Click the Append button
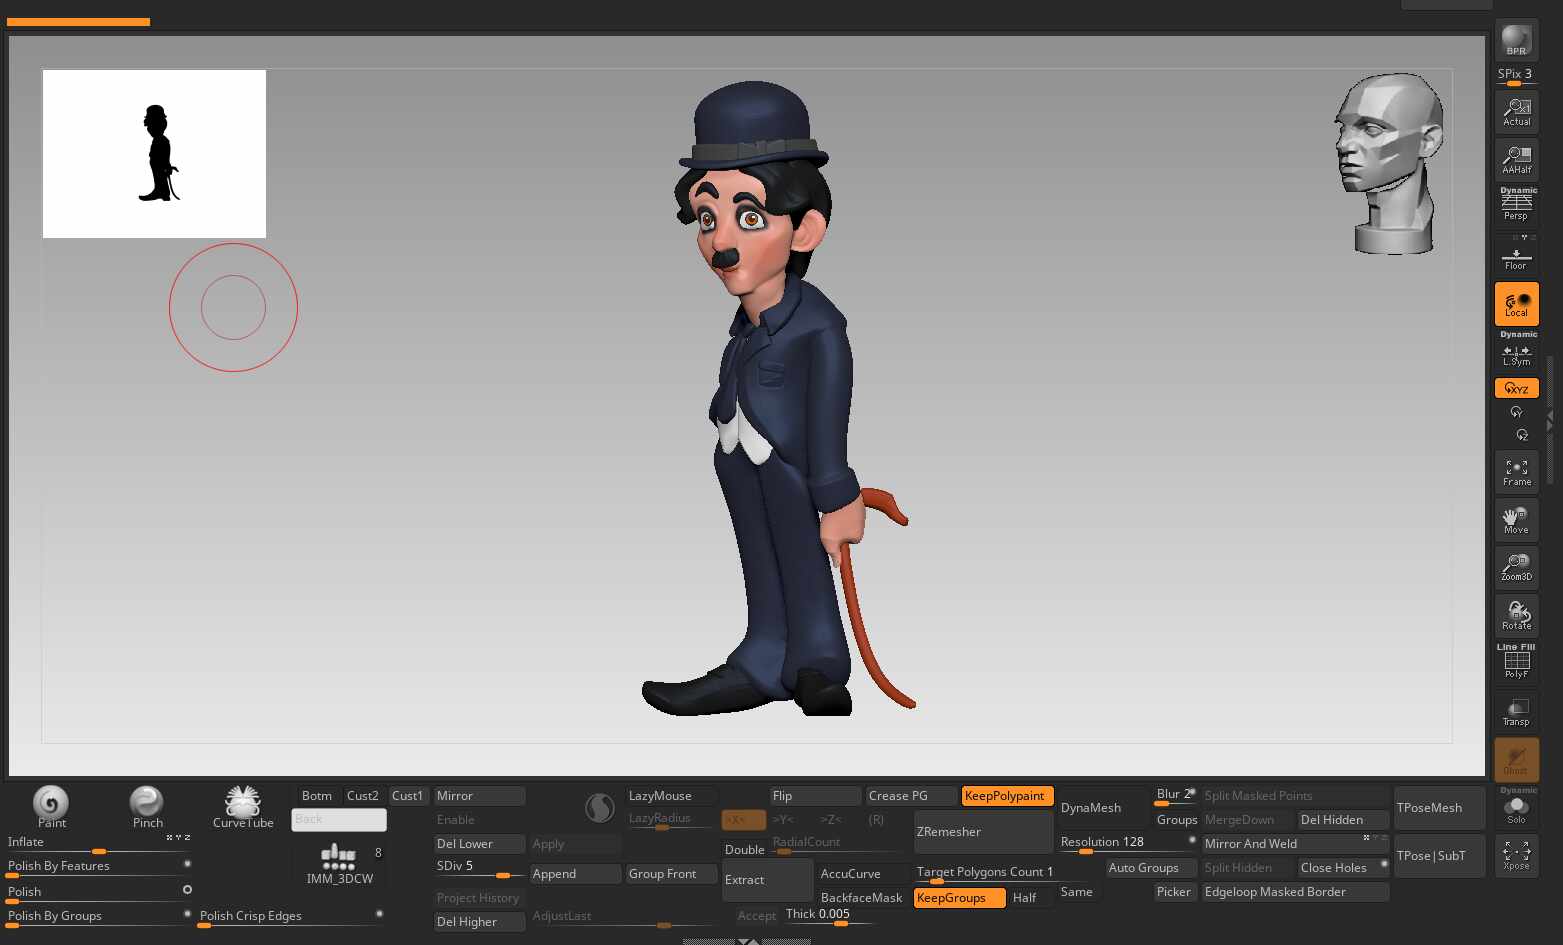The height and width of the screenshot is (945, 1563). 575,874
